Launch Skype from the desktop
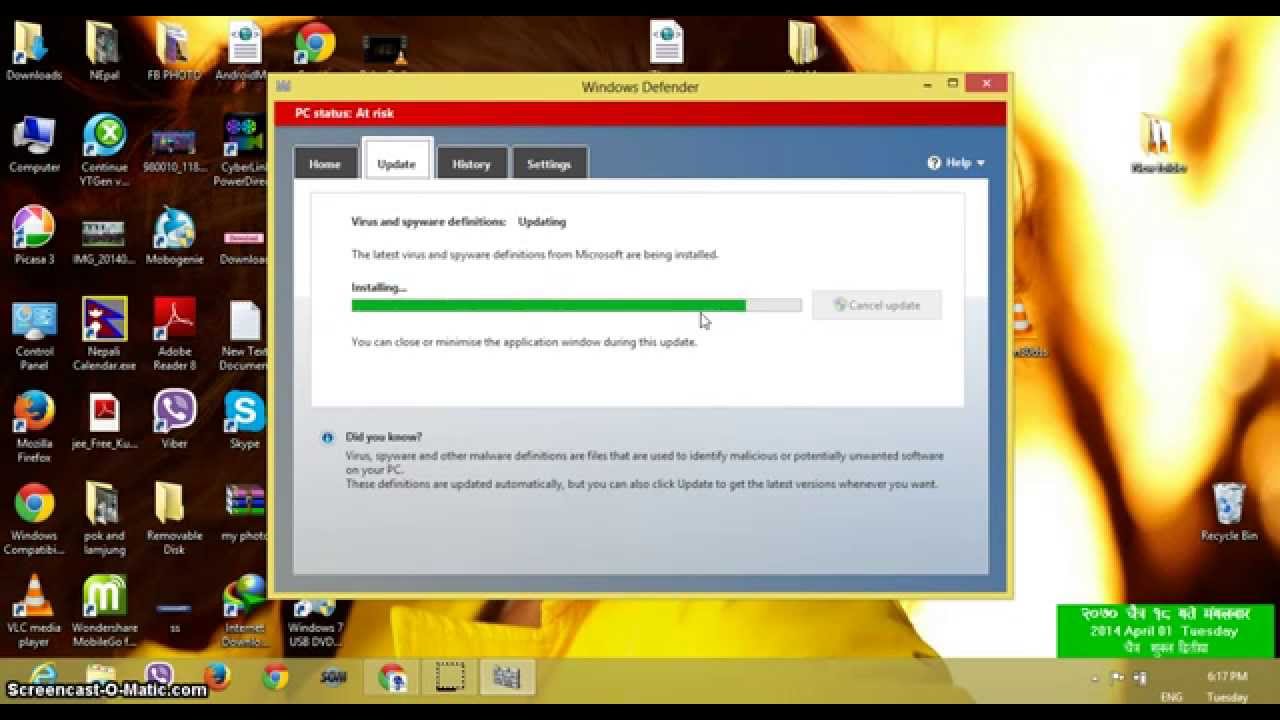 [x=244, y=420]
